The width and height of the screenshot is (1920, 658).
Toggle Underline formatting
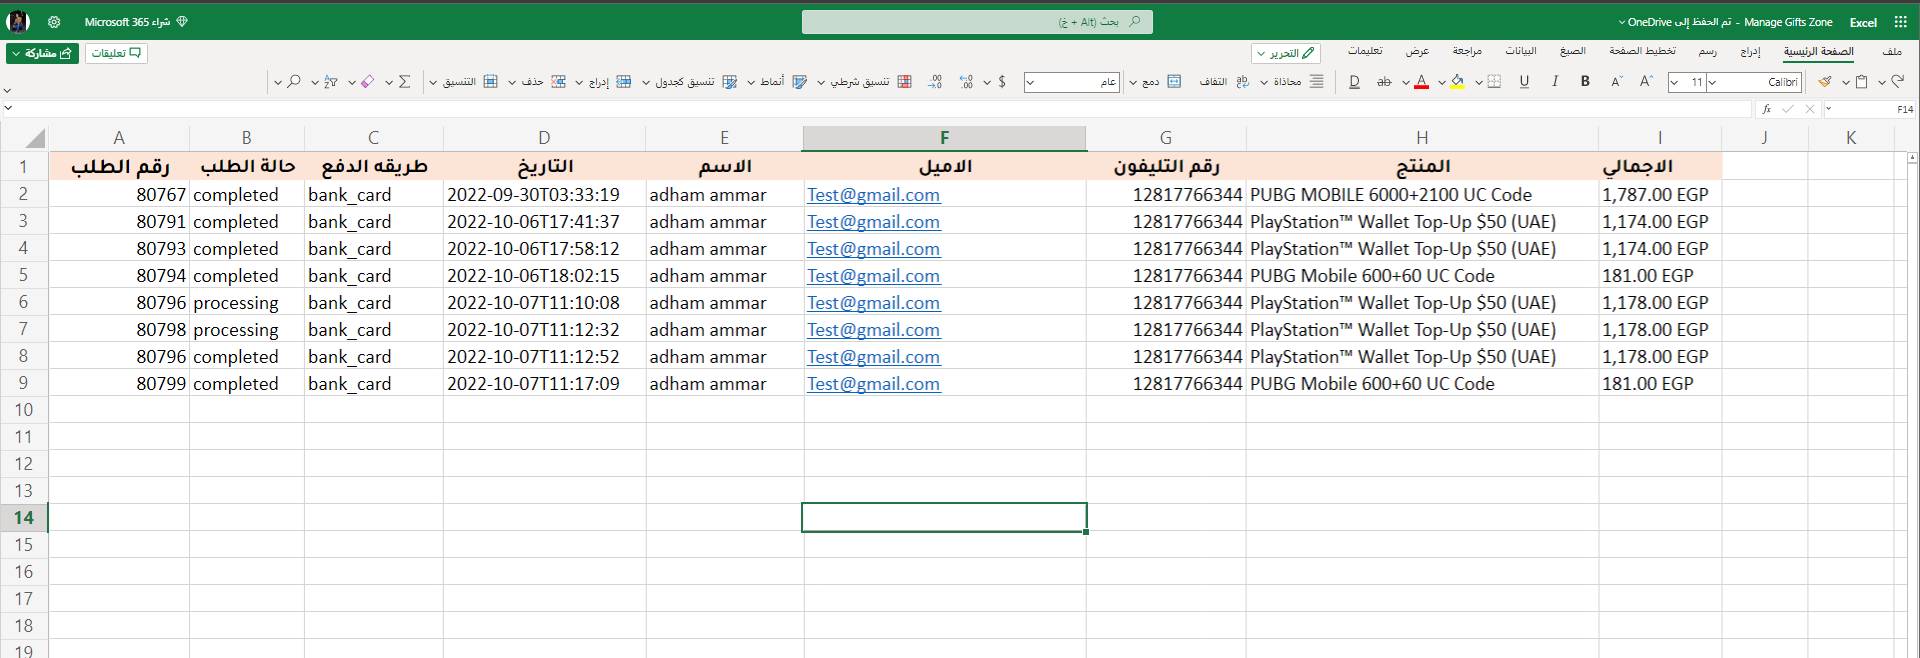pos(1524,82)
